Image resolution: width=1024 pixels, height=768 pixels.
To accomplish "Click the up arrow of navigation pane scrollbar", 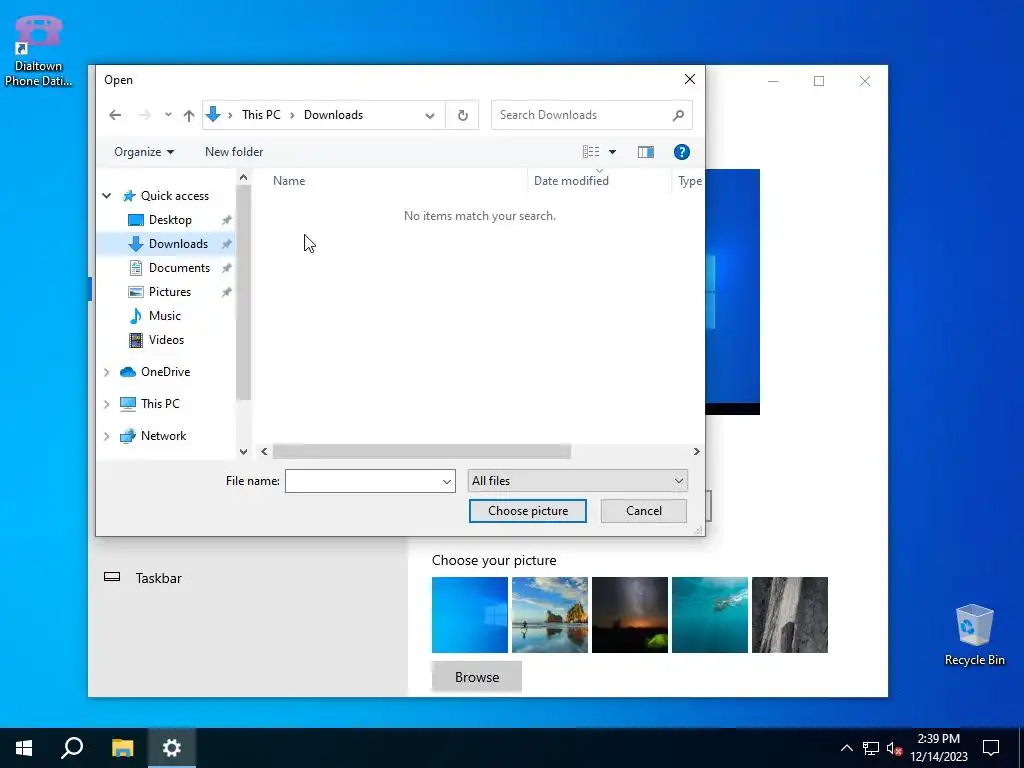I will (x=244, y=177).
